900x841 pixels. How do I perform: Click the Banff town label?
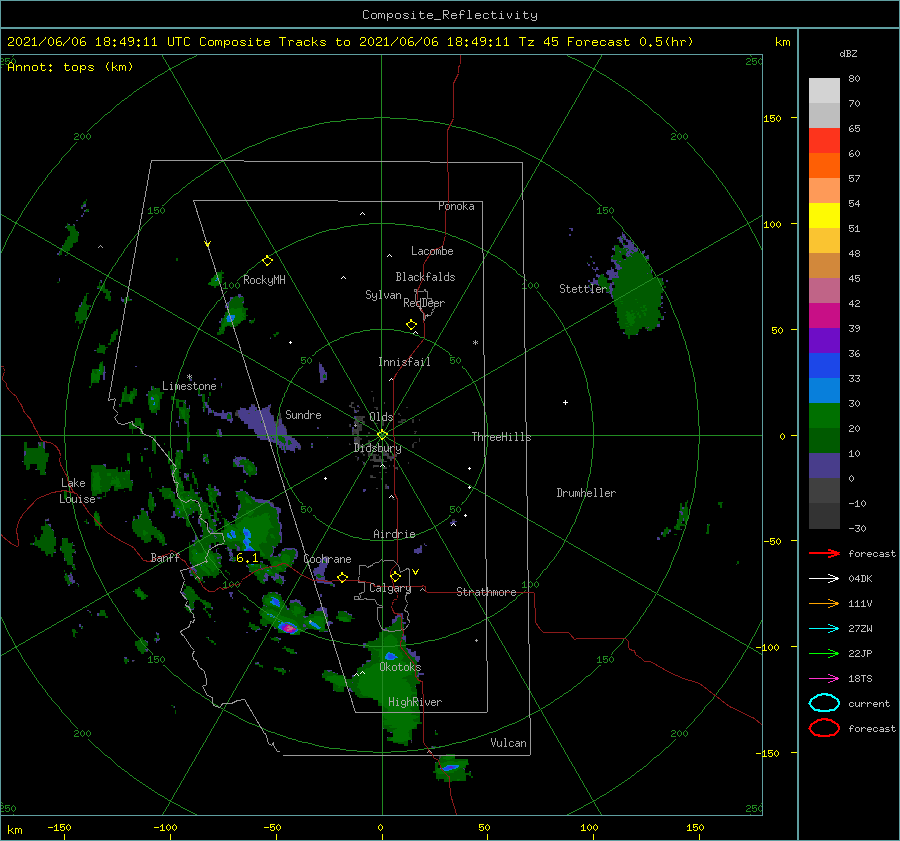(165, 557)
